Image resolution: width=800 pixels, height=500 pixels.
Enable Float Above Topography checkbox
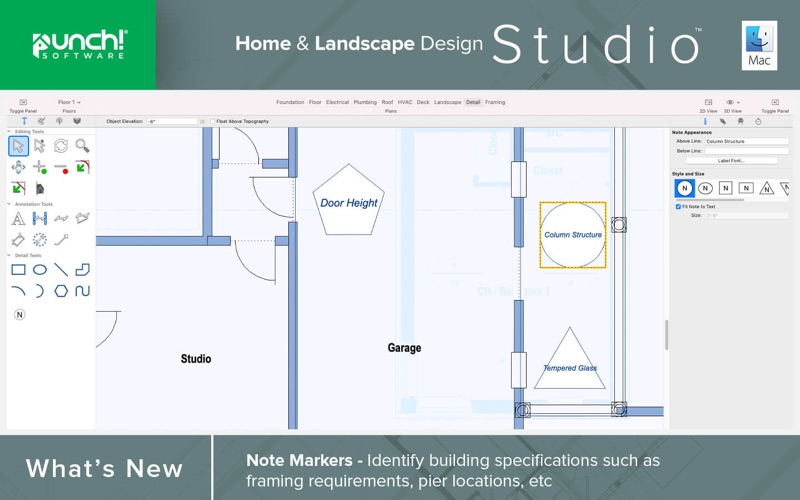coord(213,121)
